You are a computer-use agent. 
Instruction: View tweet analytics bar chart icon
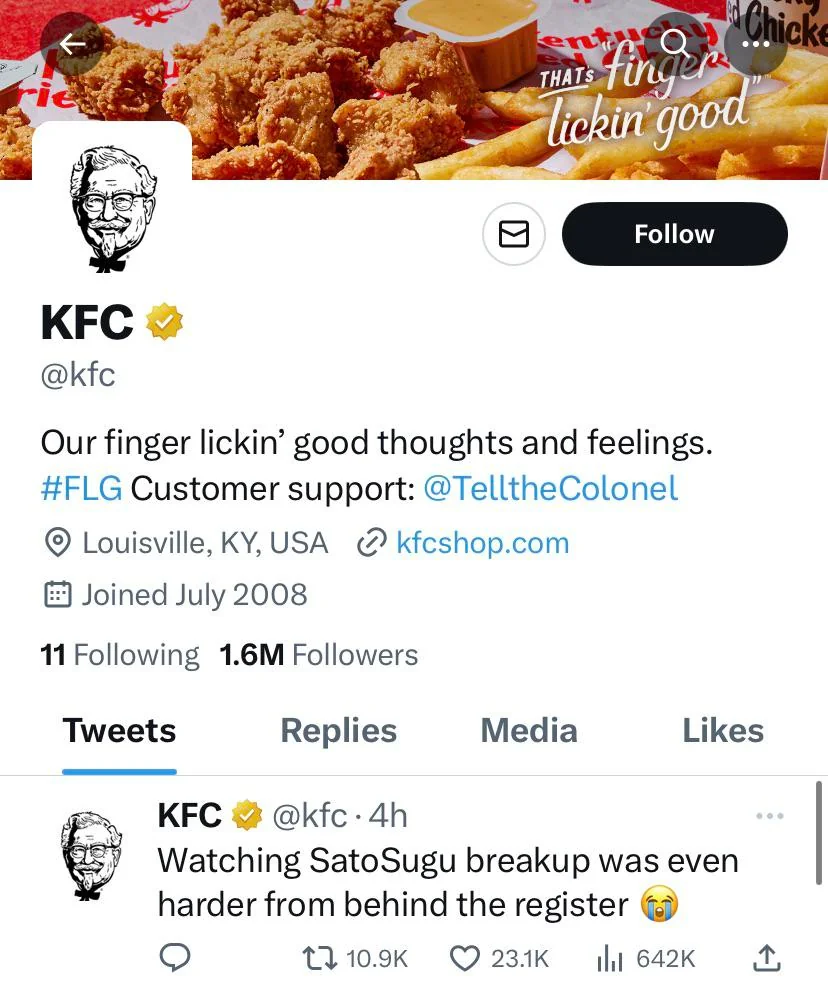(x=610, y=958)
